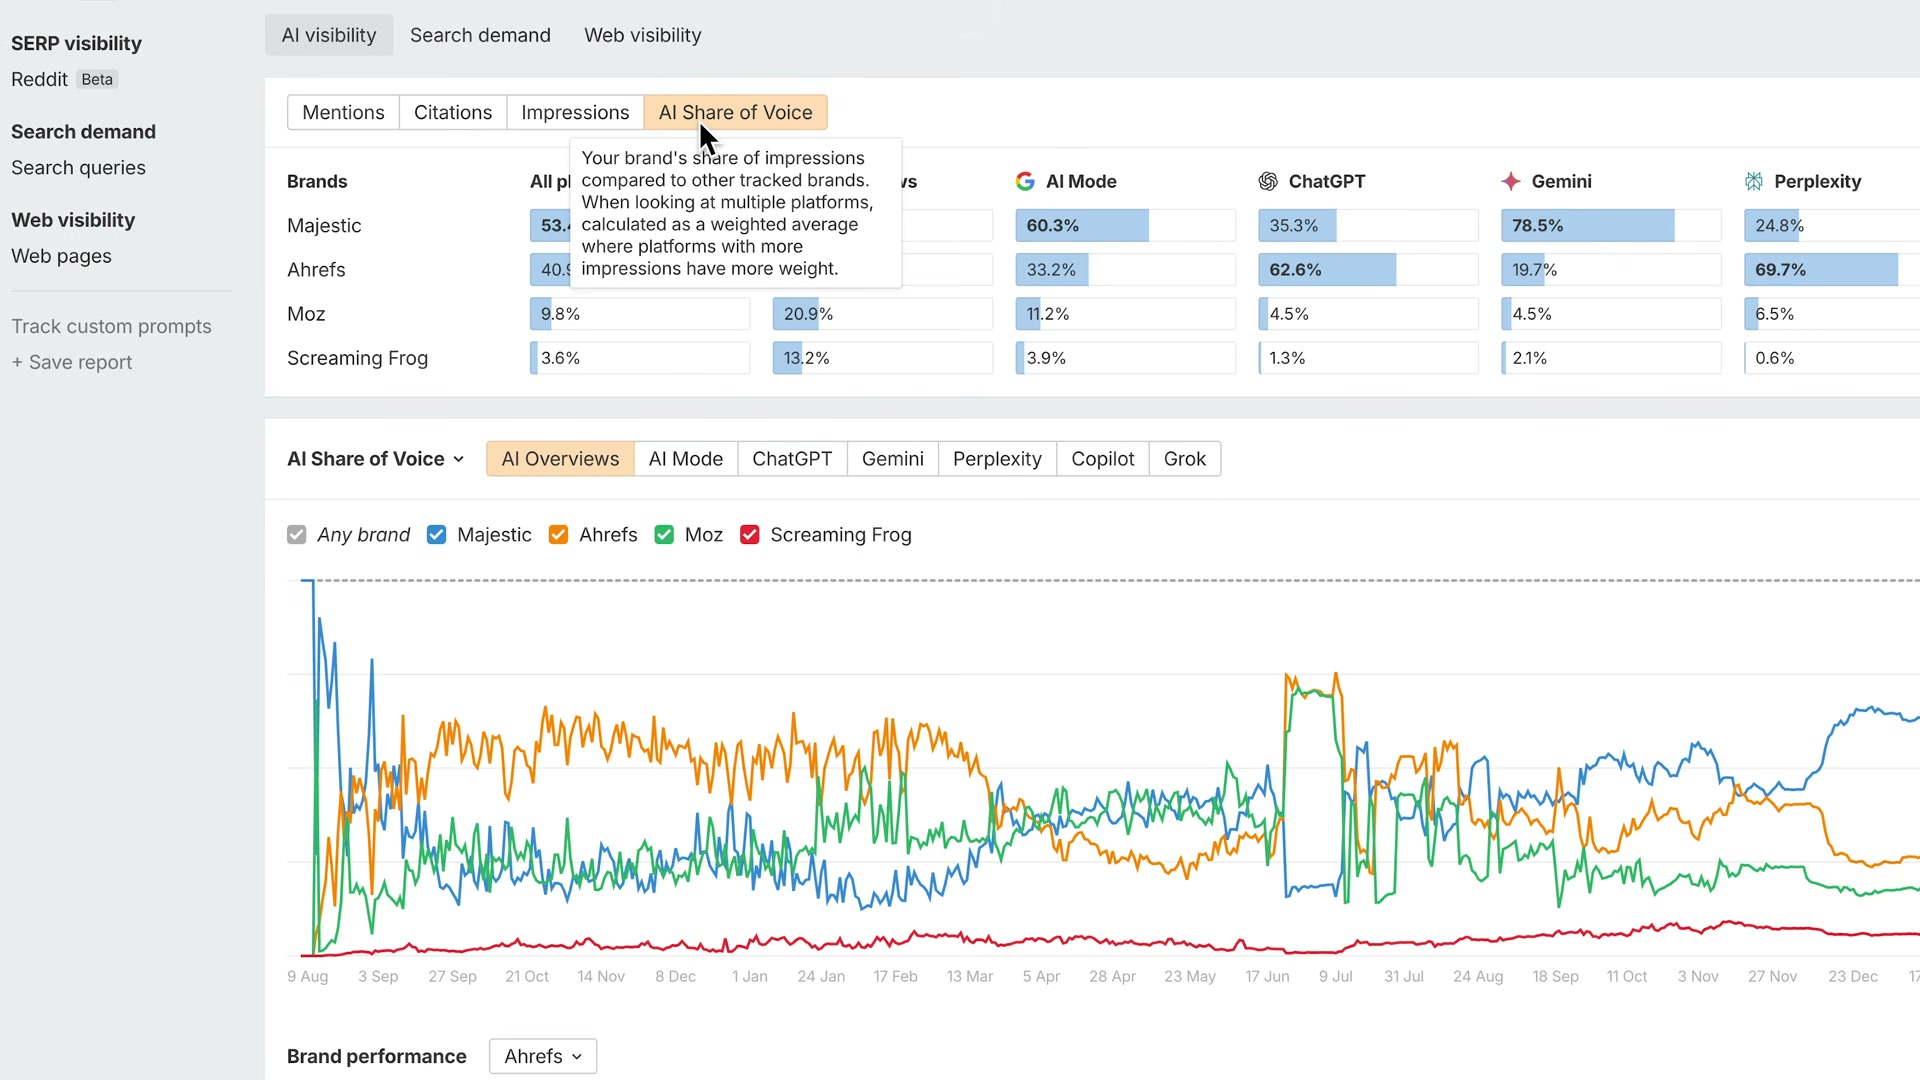Click Majestic 35.3% ChatGPT value
Screen dimensions: 1920x1080
tap(1293, 226)
